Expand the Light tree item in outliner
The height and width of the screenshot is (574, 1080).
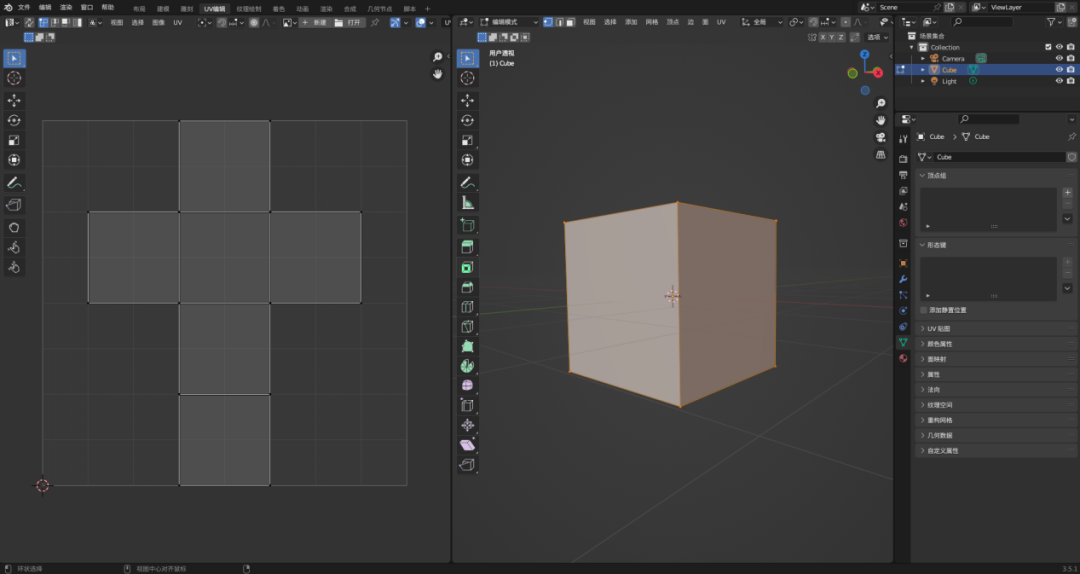click(x=923, y=81)
